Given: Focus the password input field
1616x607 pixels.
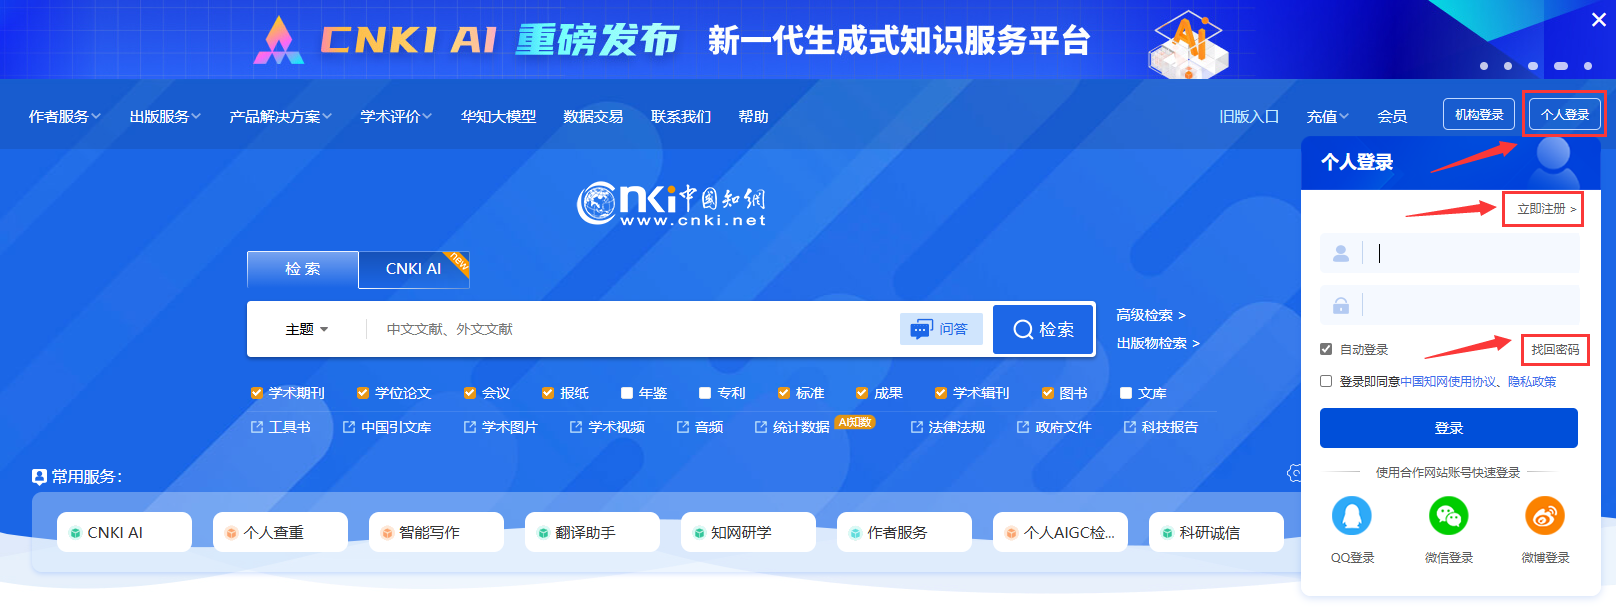Looking at the screenshot, I should 1450,305.
